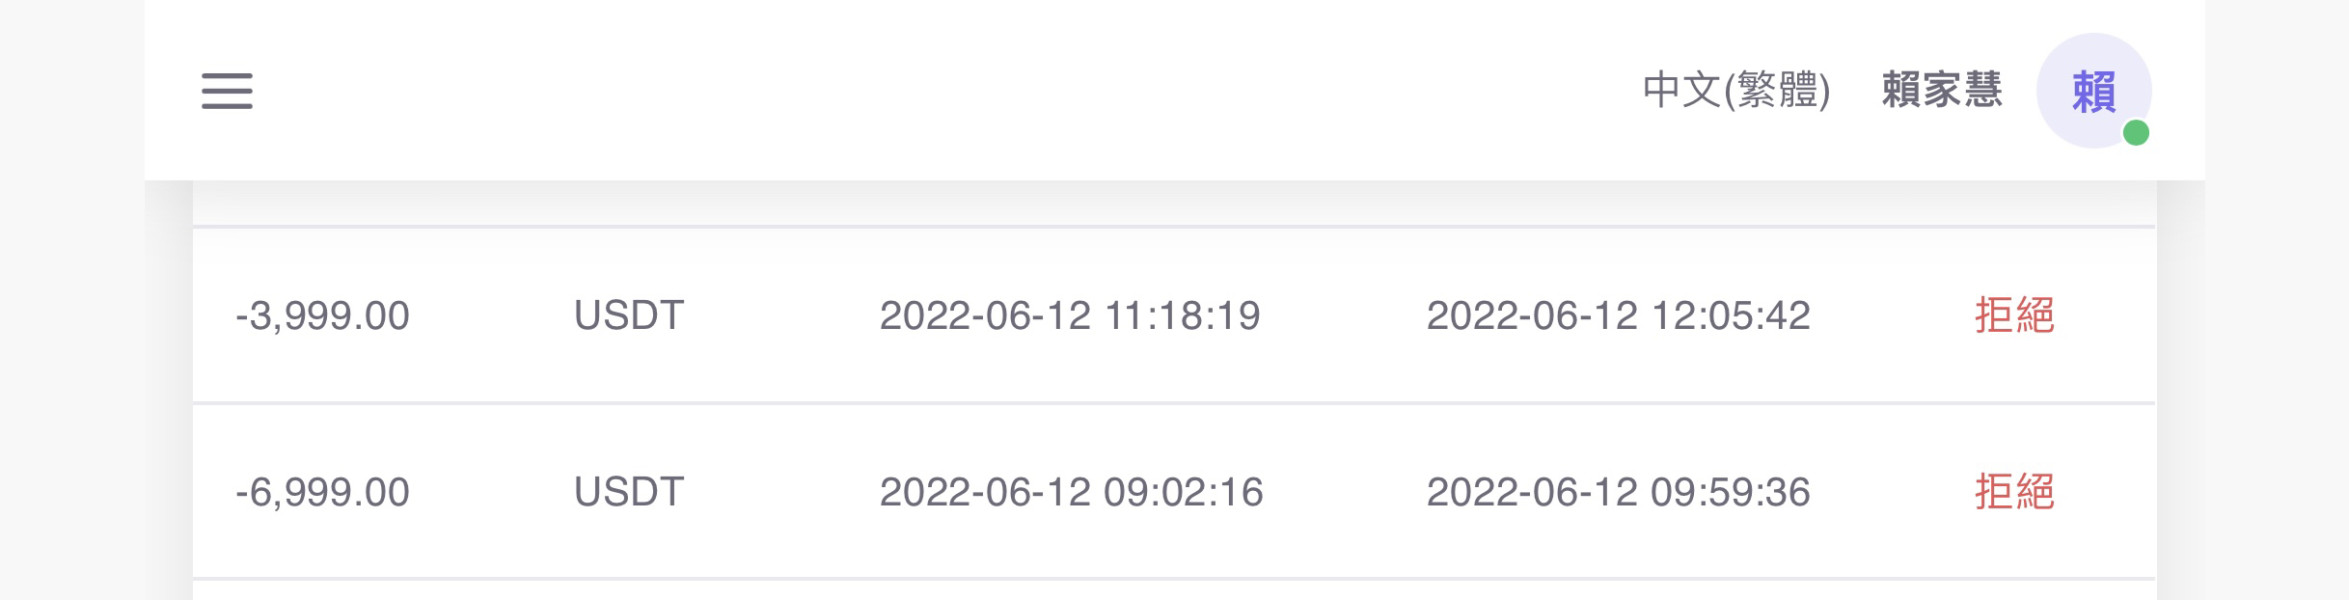The width and height of the screenshot is (2349, 600).
Task: Click empty header space right of hamburger
Action: point(900,90)
